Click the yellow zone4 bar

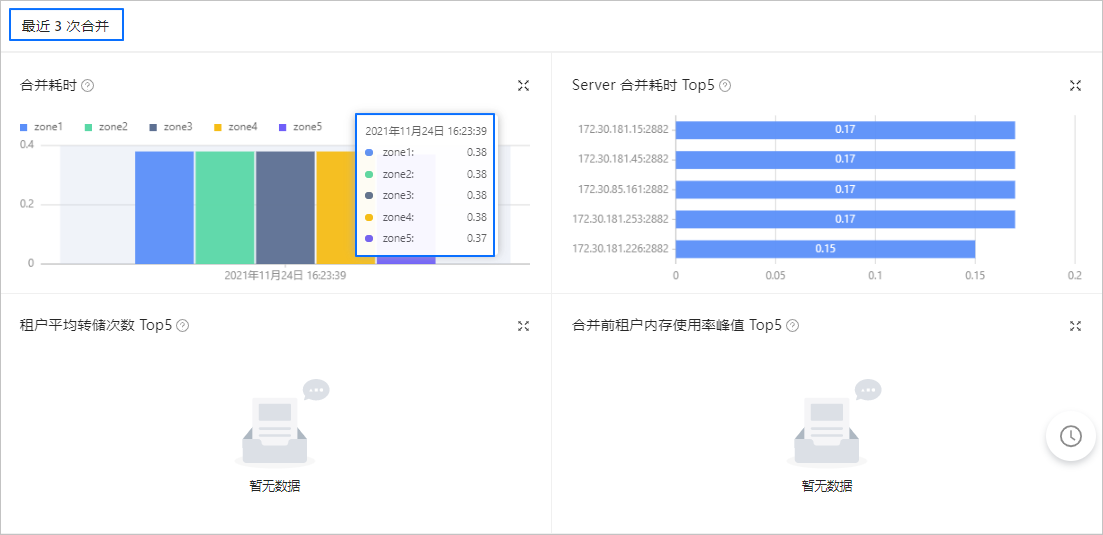pyautogui.click(x=336, y=207)
